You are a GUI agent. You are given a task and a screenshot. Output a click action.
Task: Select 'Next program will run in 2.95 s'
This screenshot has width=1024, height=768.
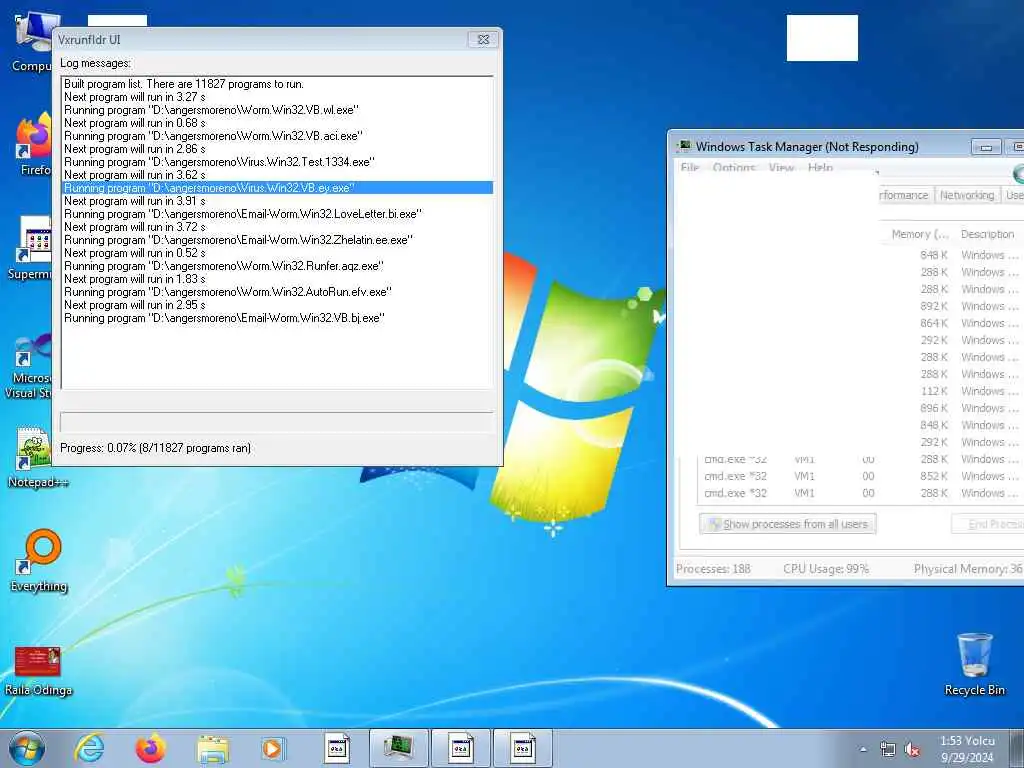[x=277, y=305]
